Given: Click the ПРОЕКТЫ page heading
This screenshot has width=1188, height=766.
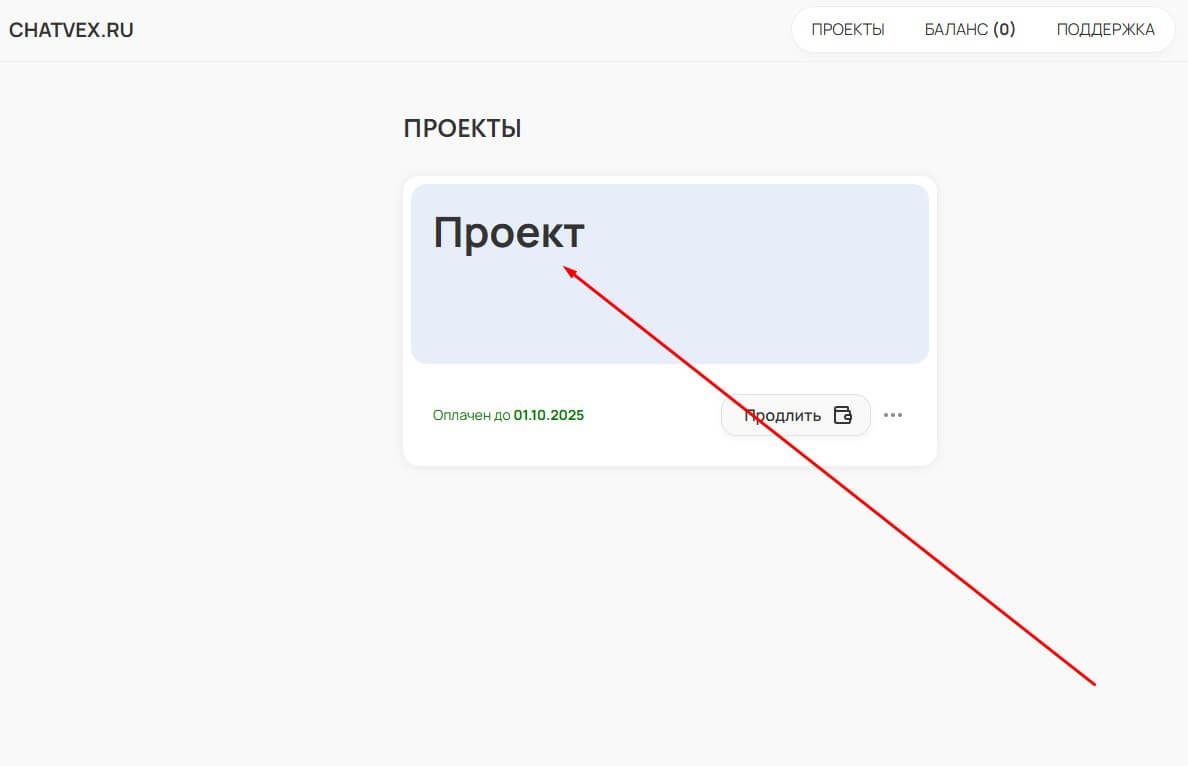Looking at the screenshot, I should pos(462,129).
